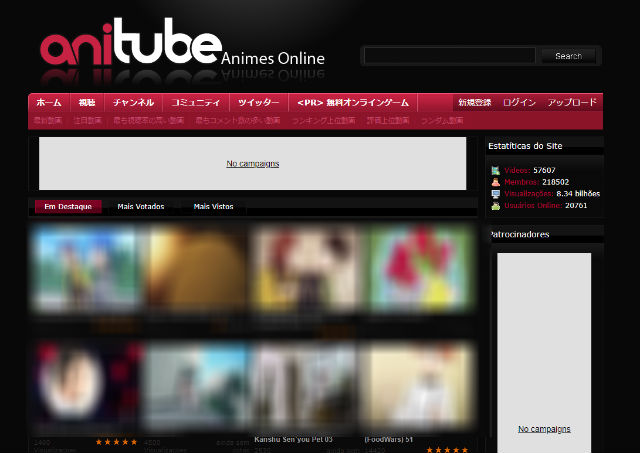
Task: Click the Videos statistics icon
Action: pos(496,171)
